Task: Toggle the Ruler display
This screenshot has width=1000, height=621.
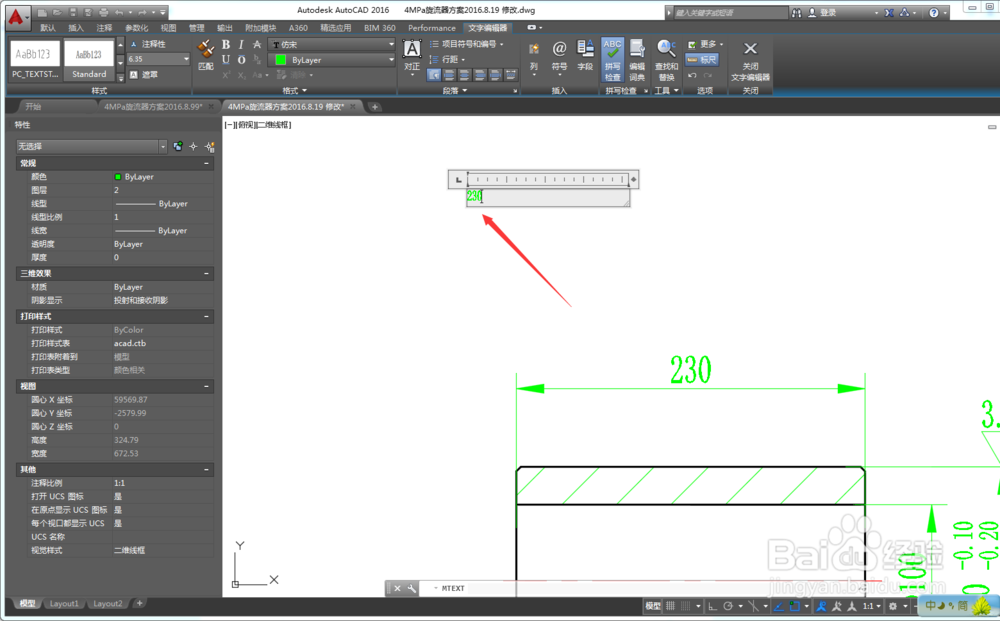Action: 703,60
